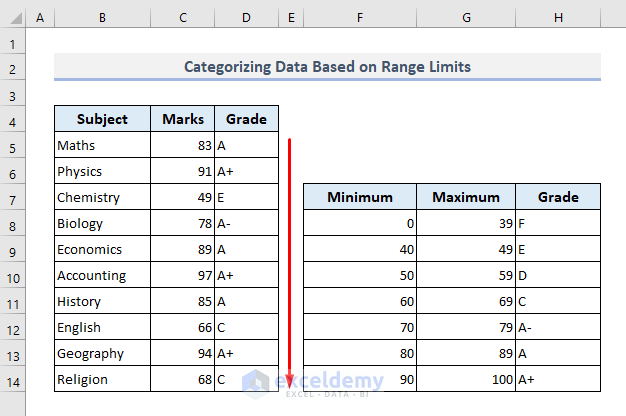Click the minimum value 0 cell
Viewport: 626px width, 416px height.
click(360, 223)
